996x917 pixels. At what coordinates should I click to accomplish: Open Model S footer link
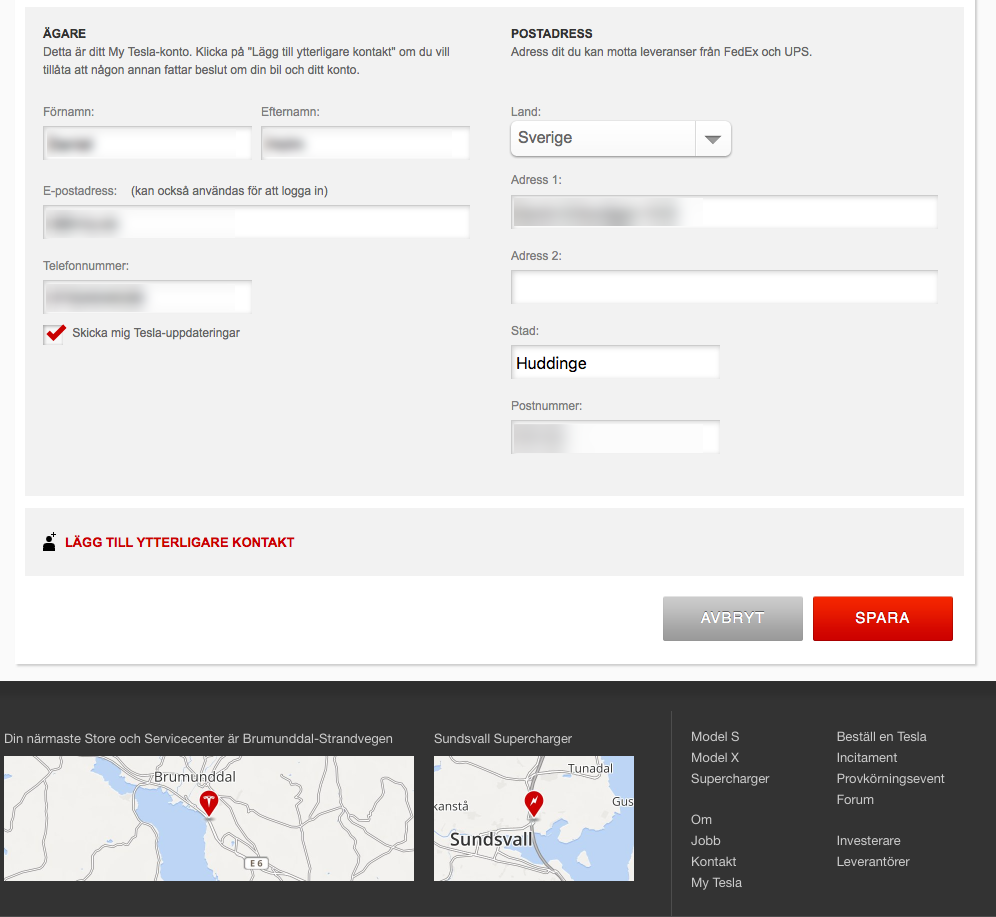coord(715,737)
